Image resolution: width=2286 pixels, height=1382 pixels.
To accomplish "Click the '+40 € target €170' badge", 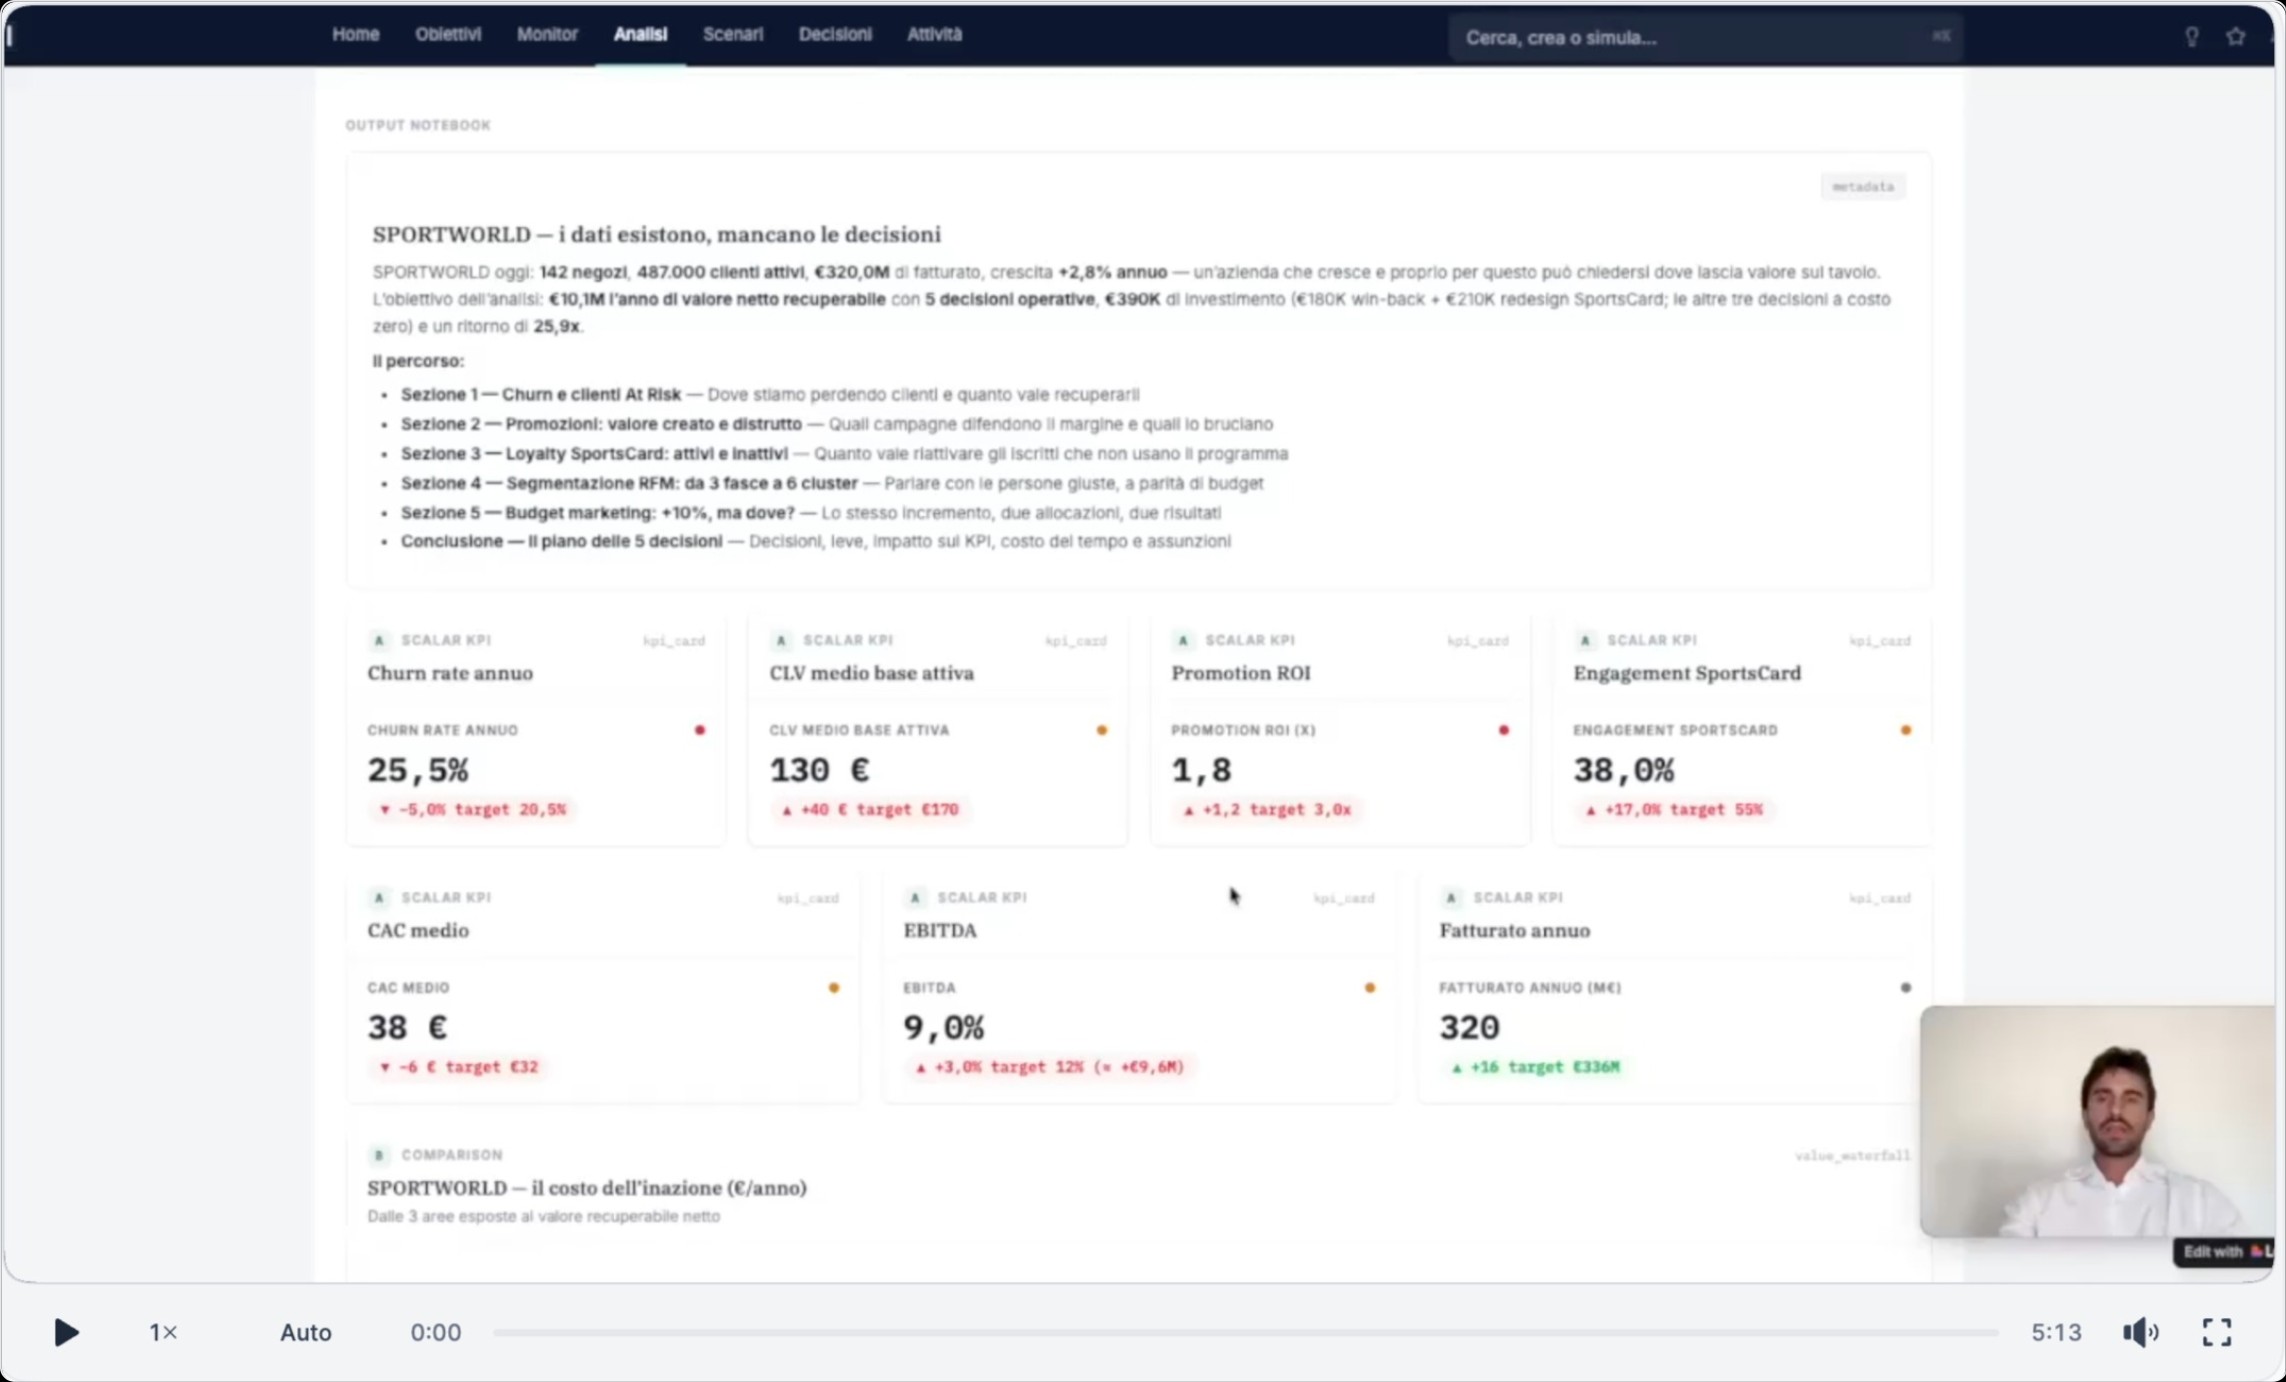I will point(870,809).
